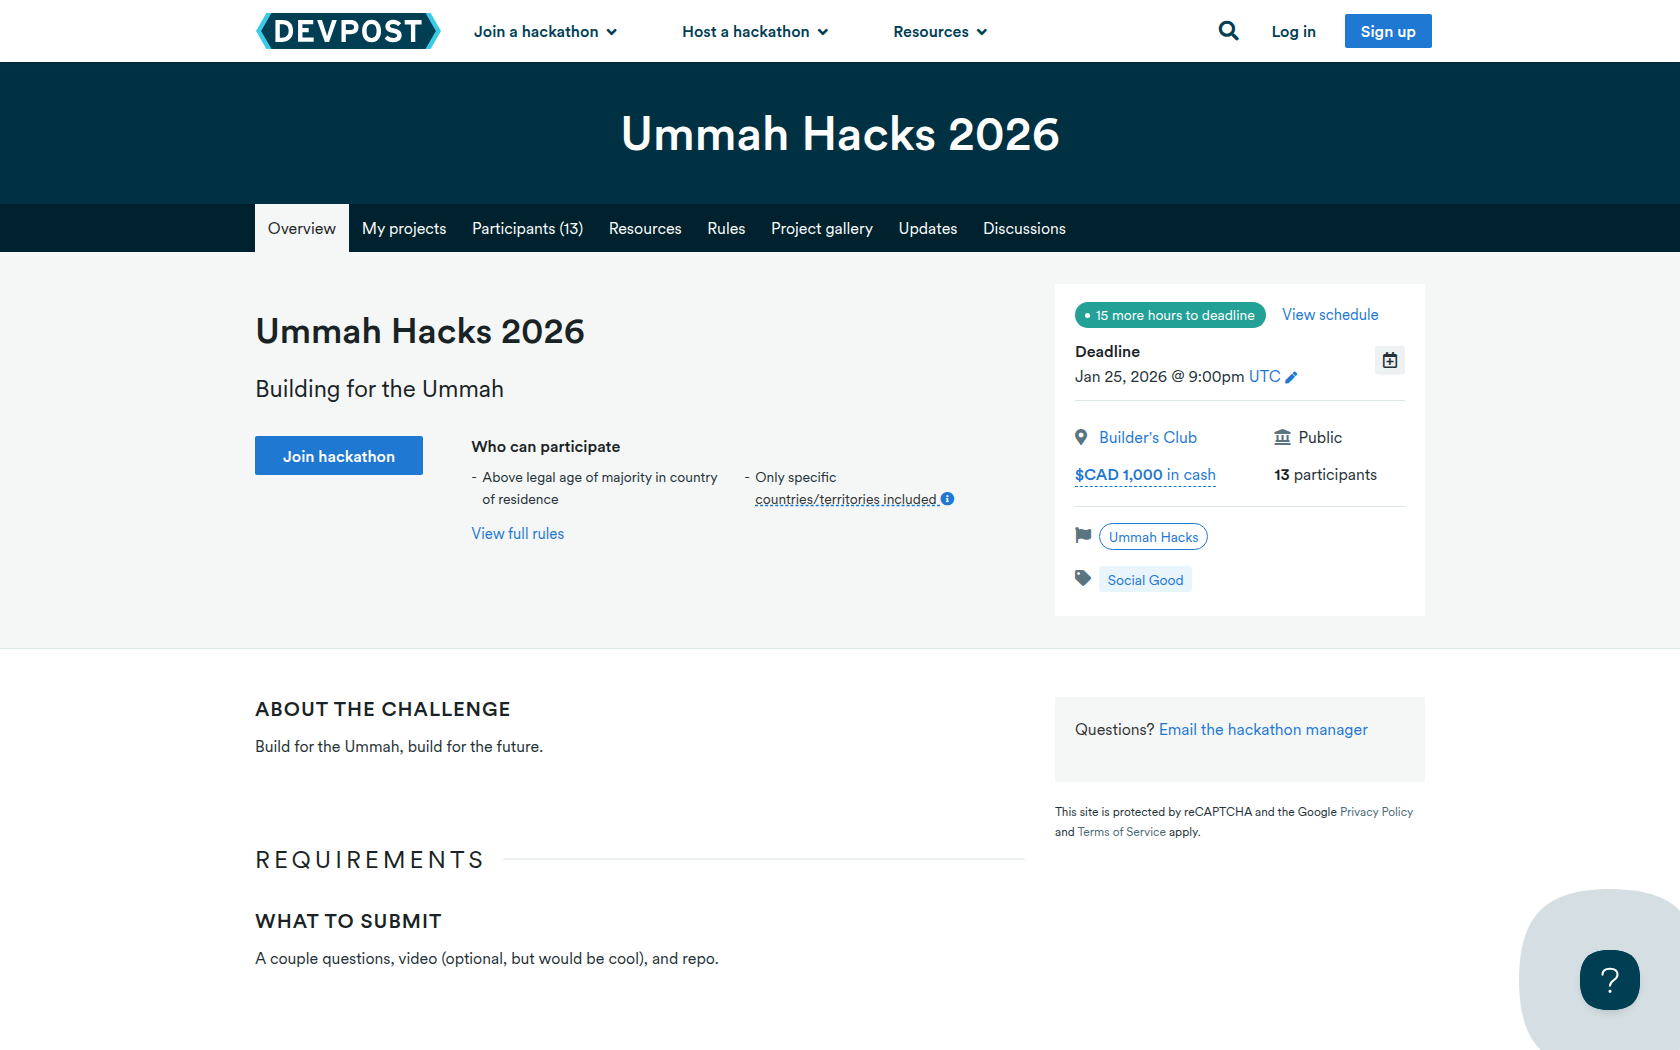Select the Ummah Hacks tag pill

point(1152,537)
